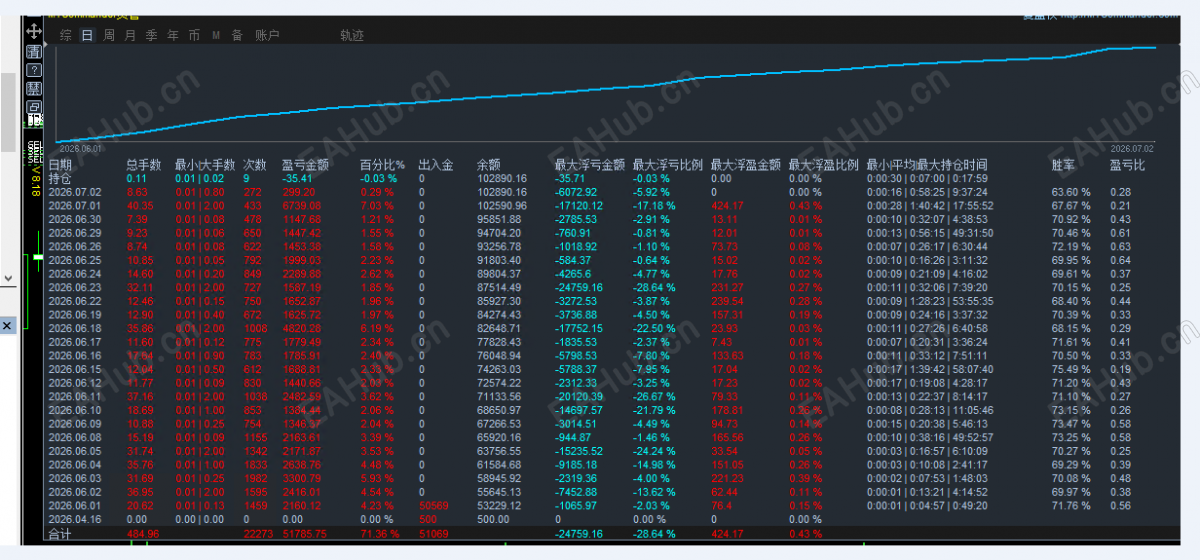Click the 75.49 % win rate cell
1200x560 pixels.
[x=1071, y=369]
